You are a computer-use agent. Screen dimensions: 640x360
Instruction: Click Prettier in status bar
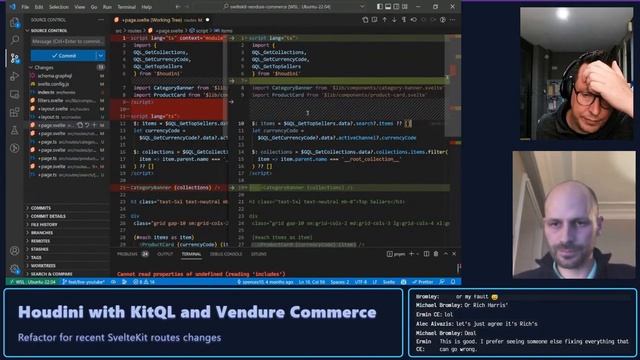[423, 282]
